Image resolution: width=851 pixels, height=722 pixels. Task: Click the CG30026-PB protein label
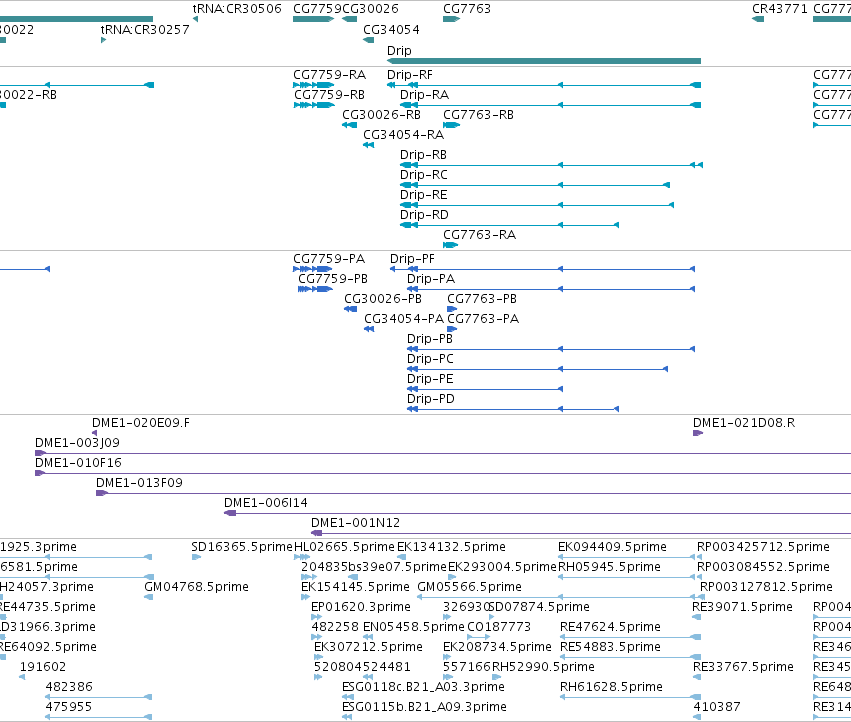383,299
